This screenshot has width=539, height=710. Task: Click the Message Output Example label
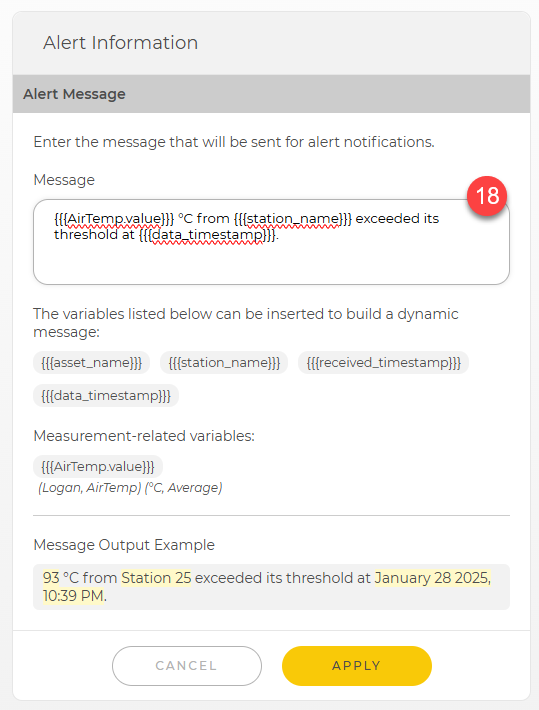[x=124, y=545]
